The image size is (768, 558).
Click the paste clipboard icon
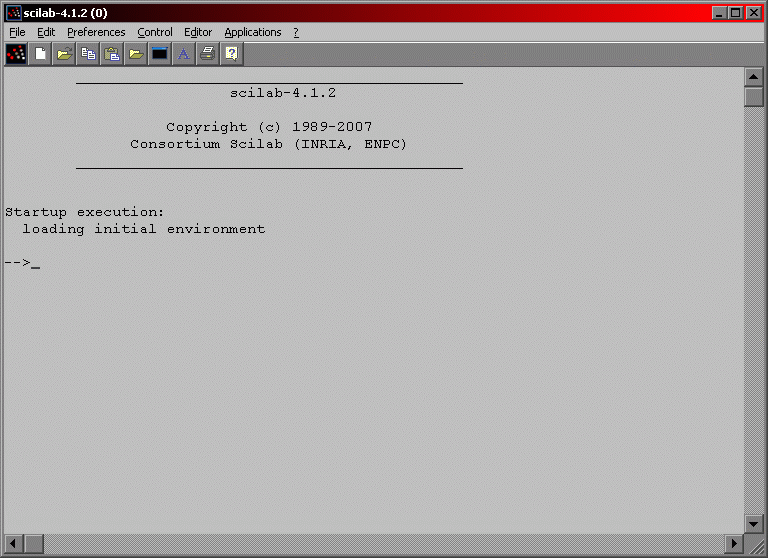(112, 54)
